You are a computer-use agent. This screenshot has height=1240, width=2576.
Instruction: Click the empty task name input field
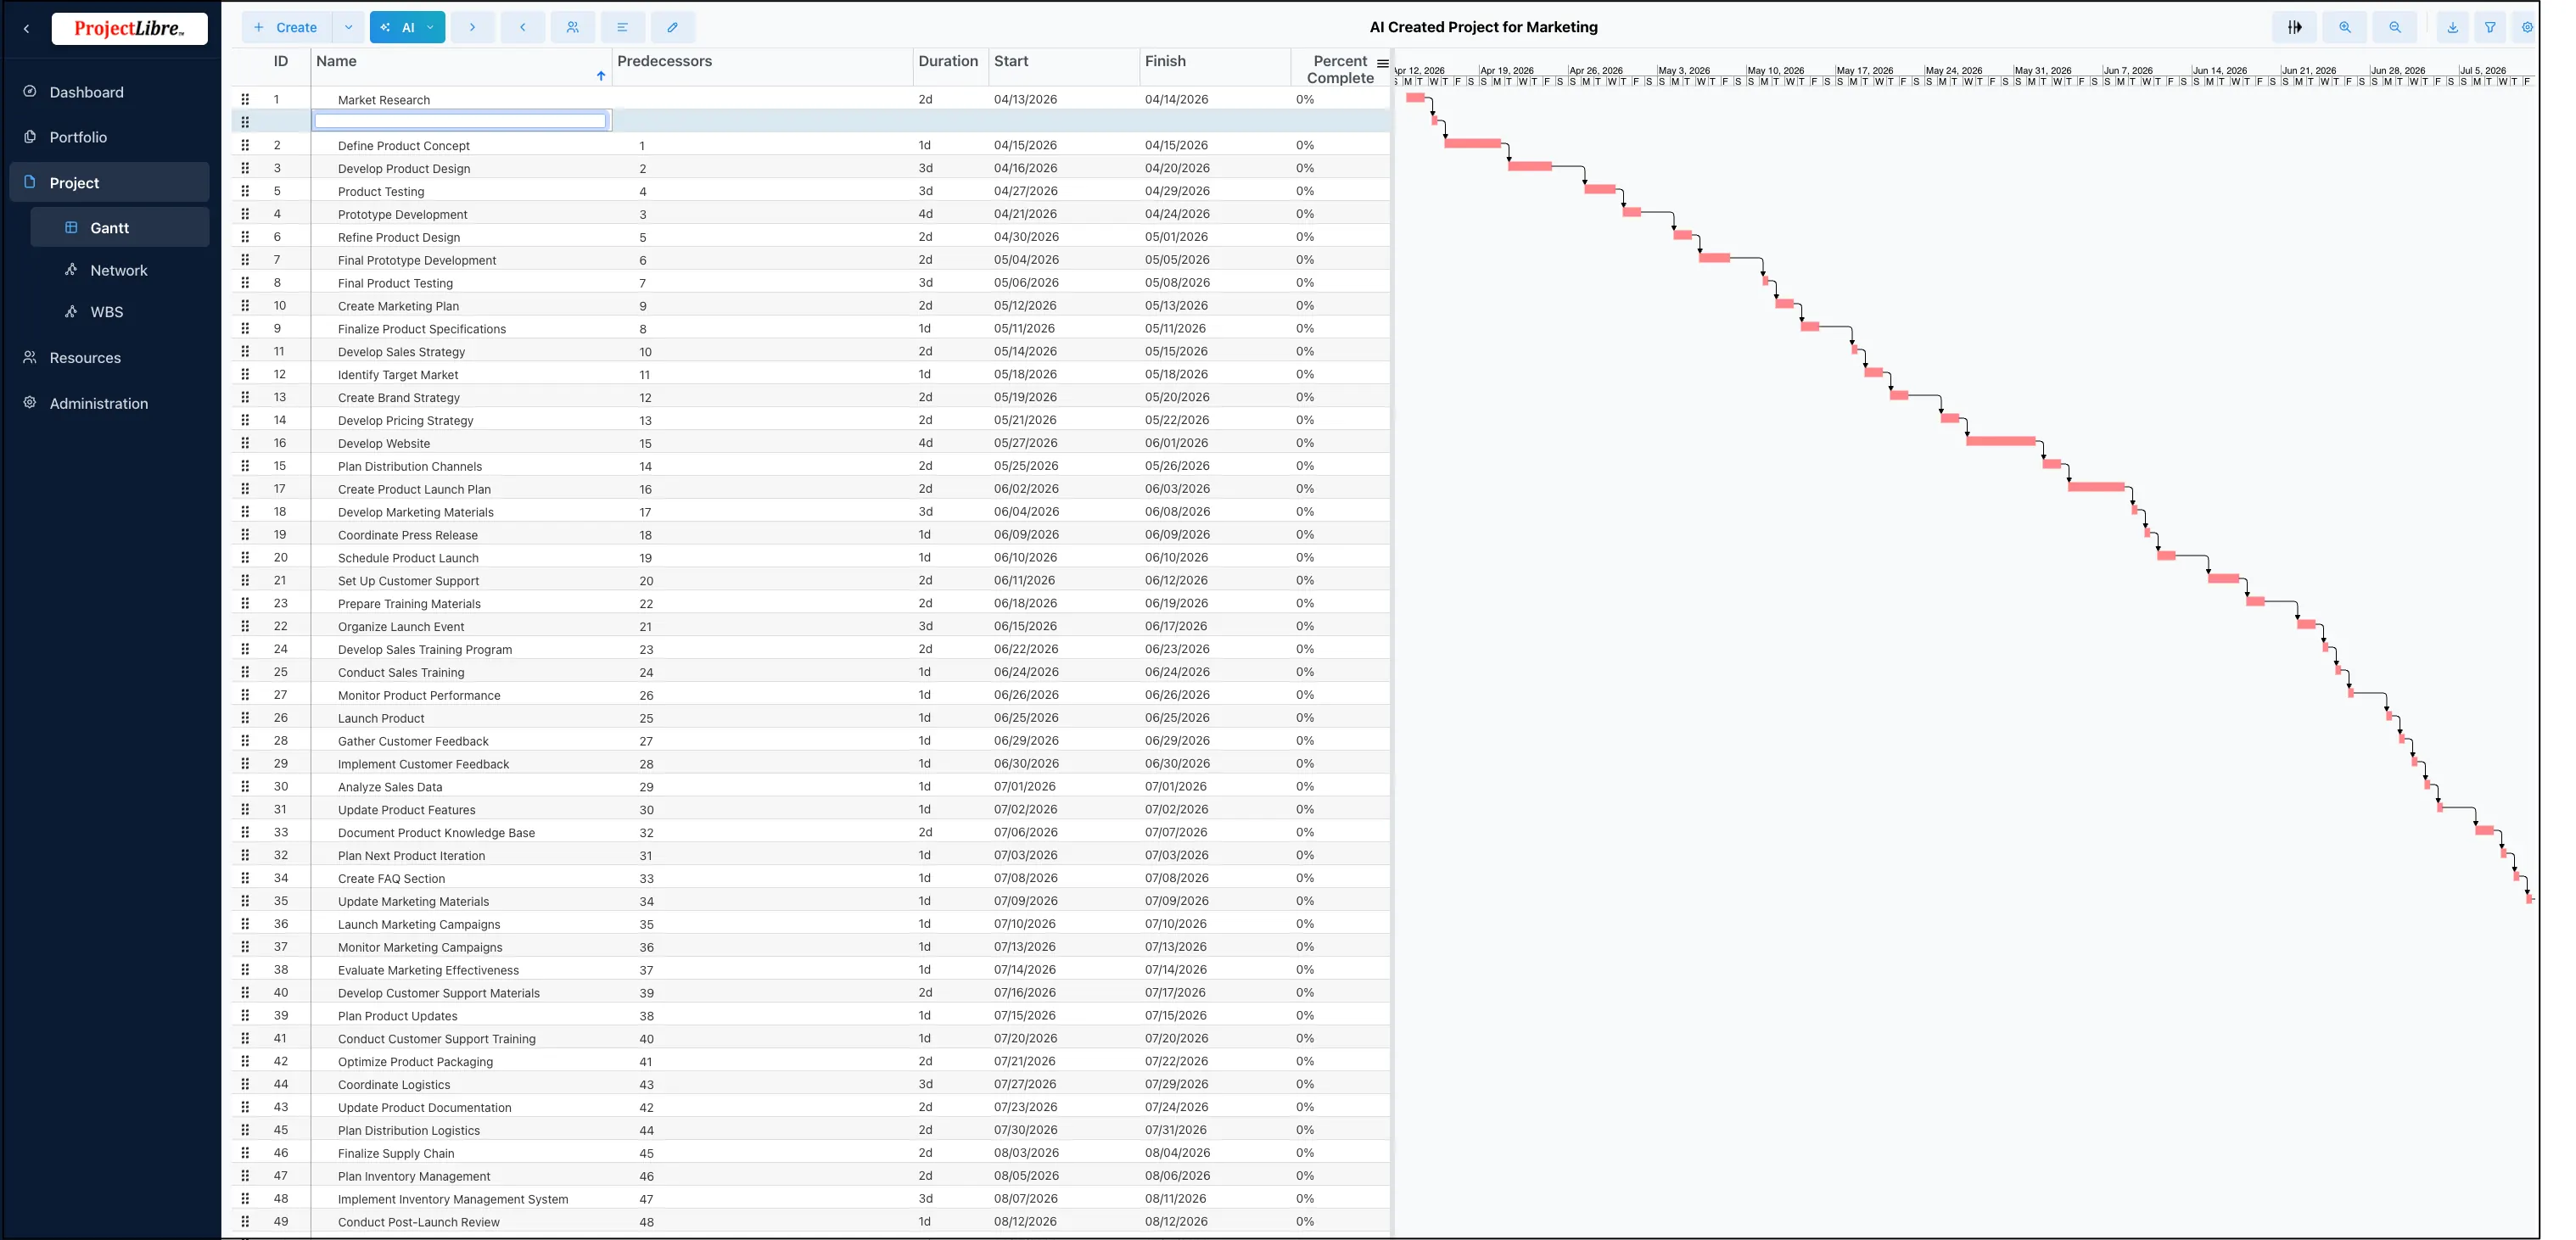click(460, 121)
